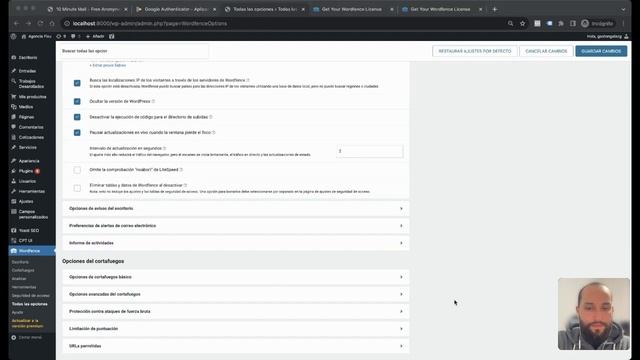The height and width of the screenshot is (360, 640).
Task: Open the browser tab list chevron
Action: click(623, 9)
